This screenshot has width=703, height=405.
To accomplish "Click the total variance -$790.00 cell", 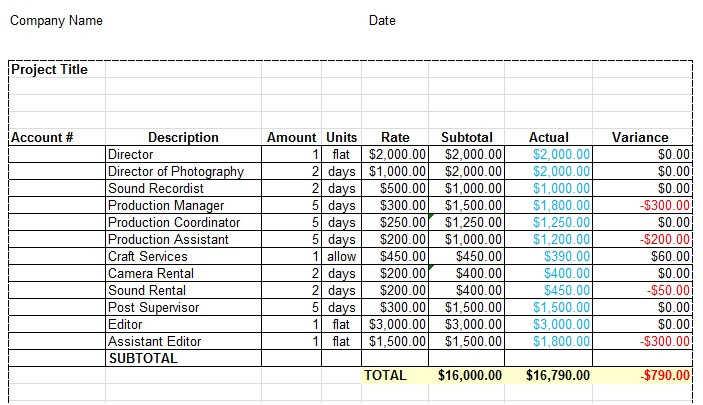I will pos(642,375).
